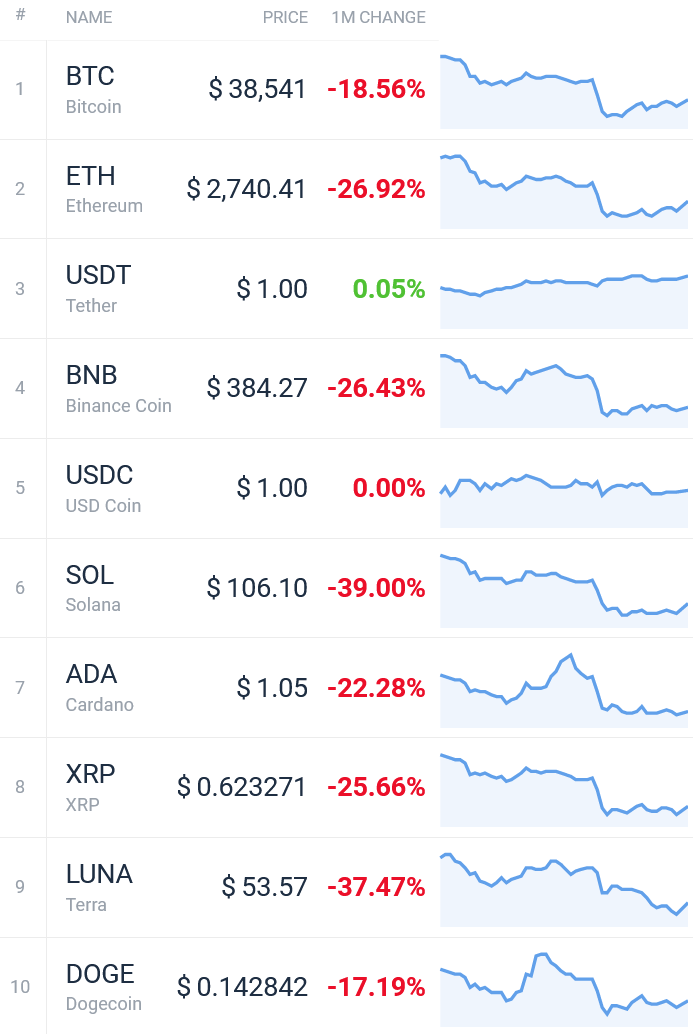Select the Tether USDT name
This screenshot has width=693, height=1034.
tap(99, 289)
